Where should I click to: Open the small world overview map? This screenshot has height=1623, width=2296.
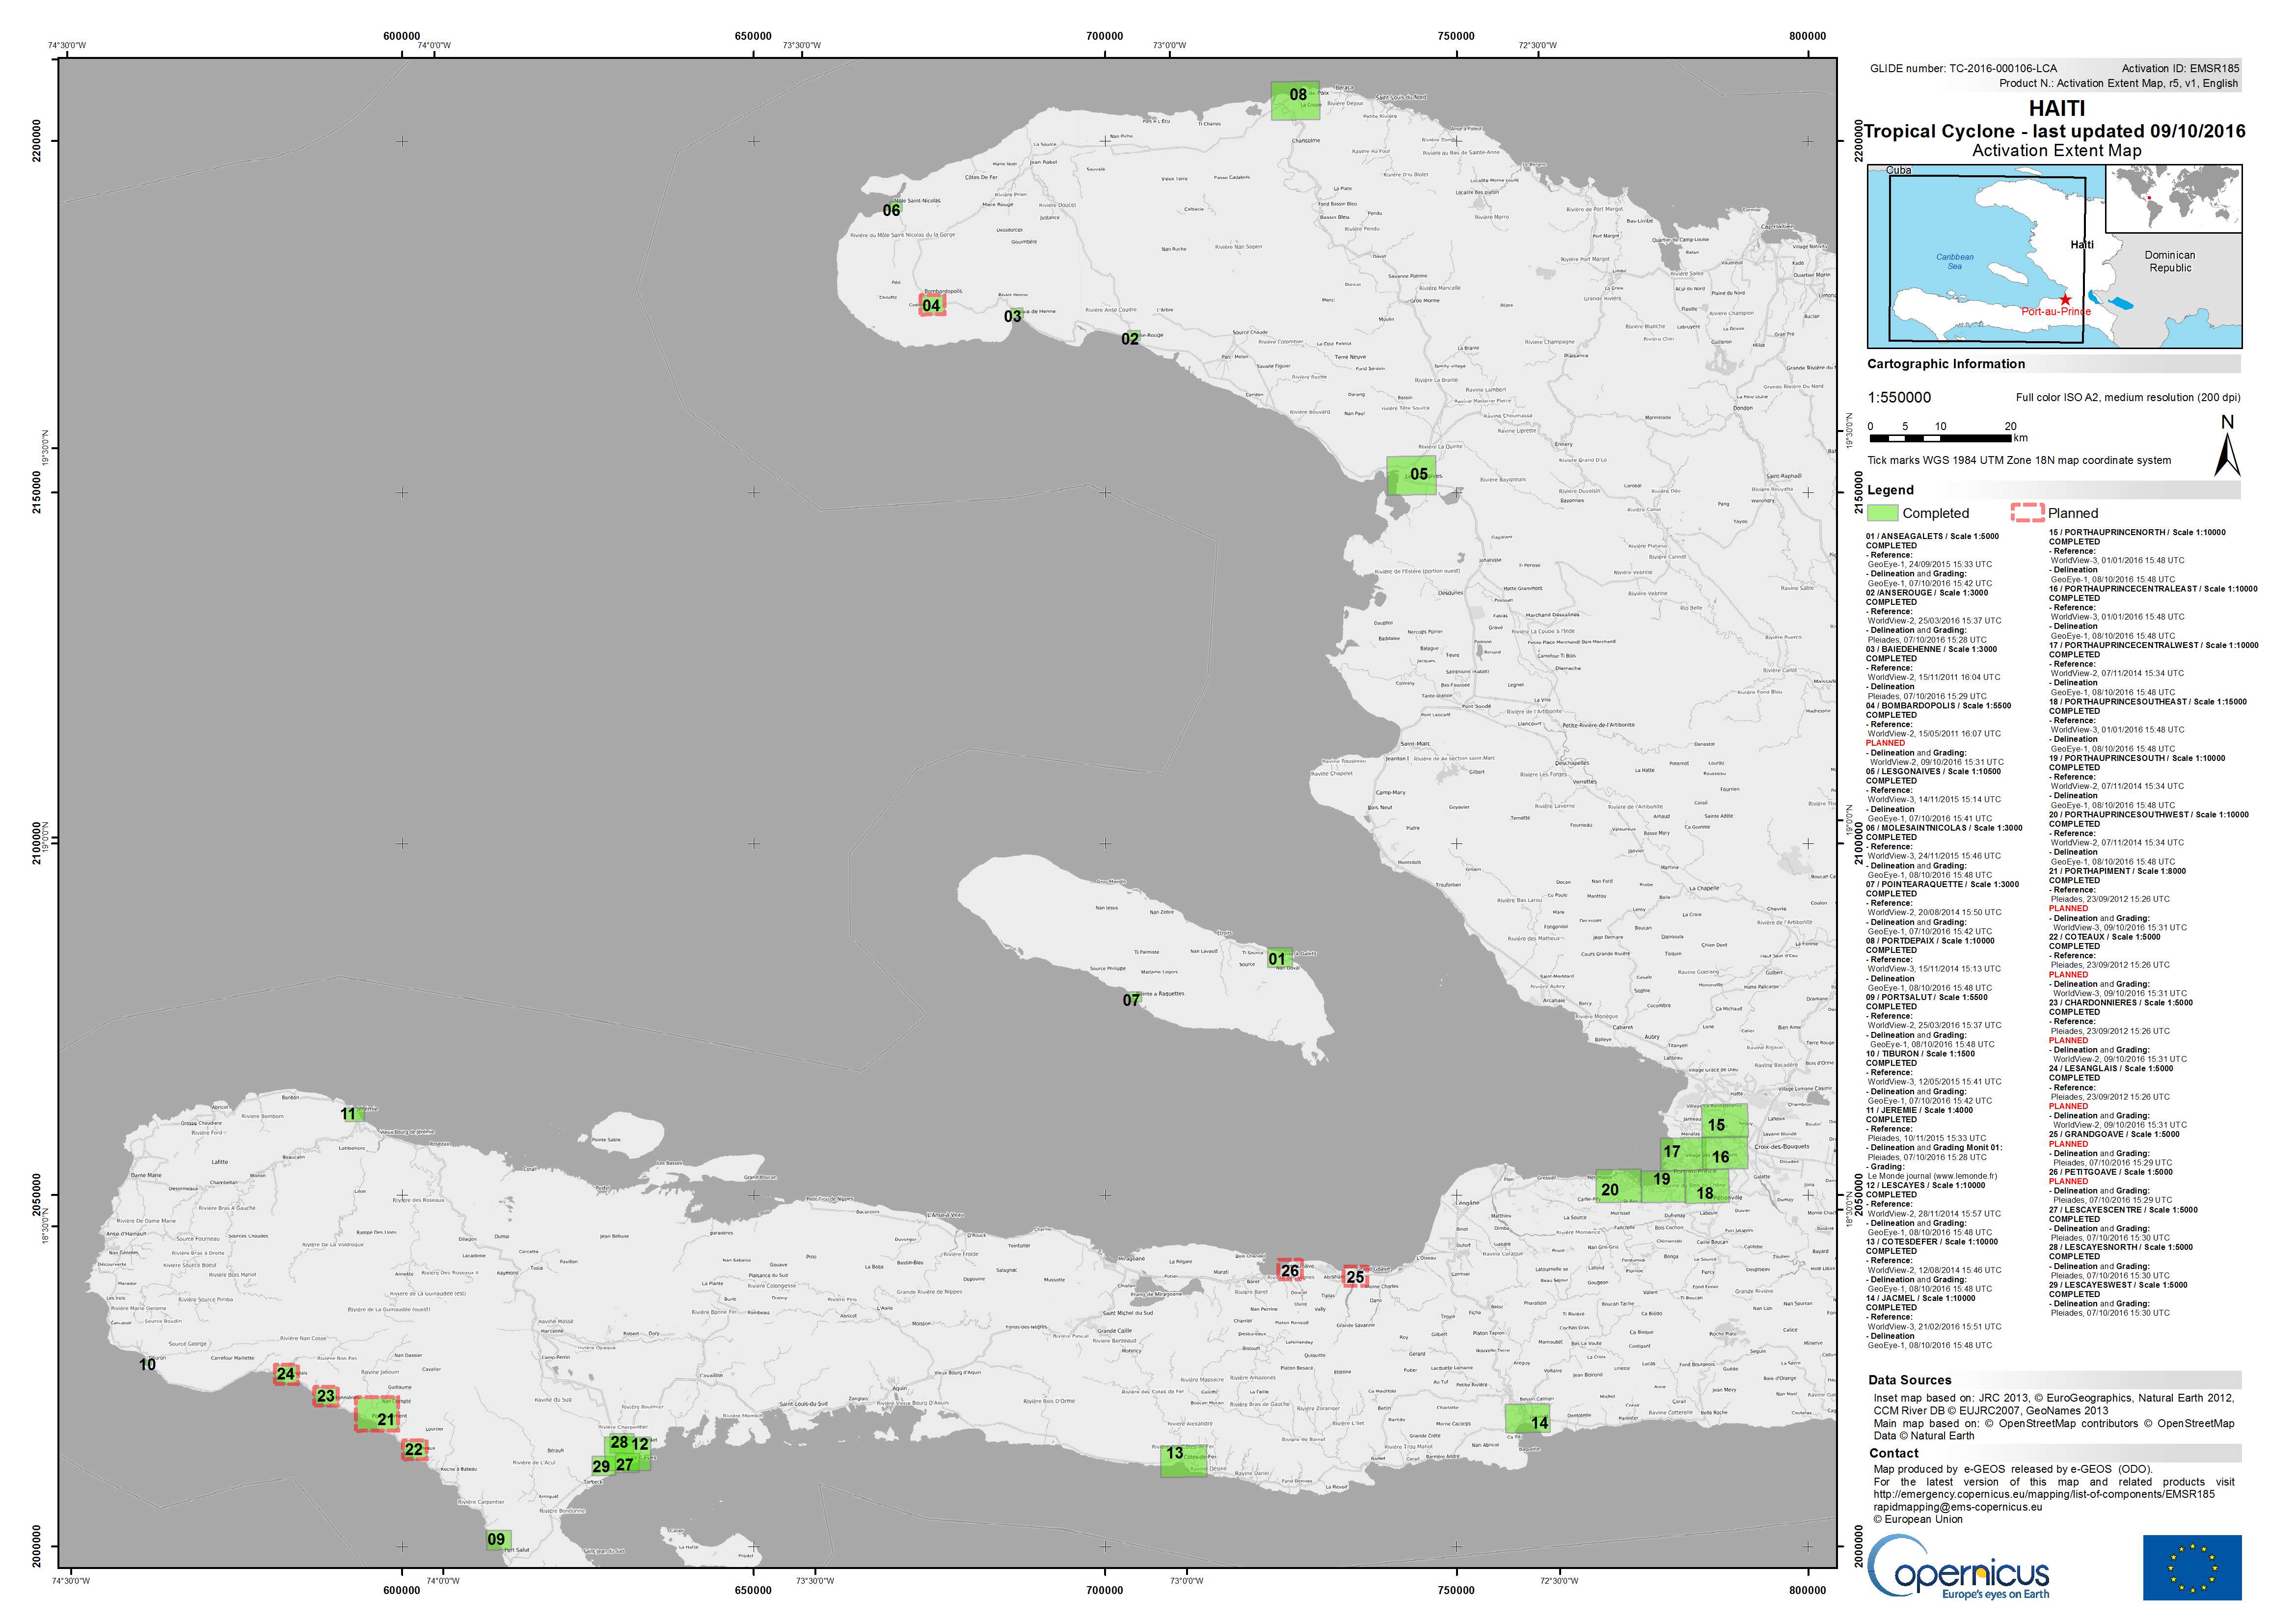[2173, 199]
